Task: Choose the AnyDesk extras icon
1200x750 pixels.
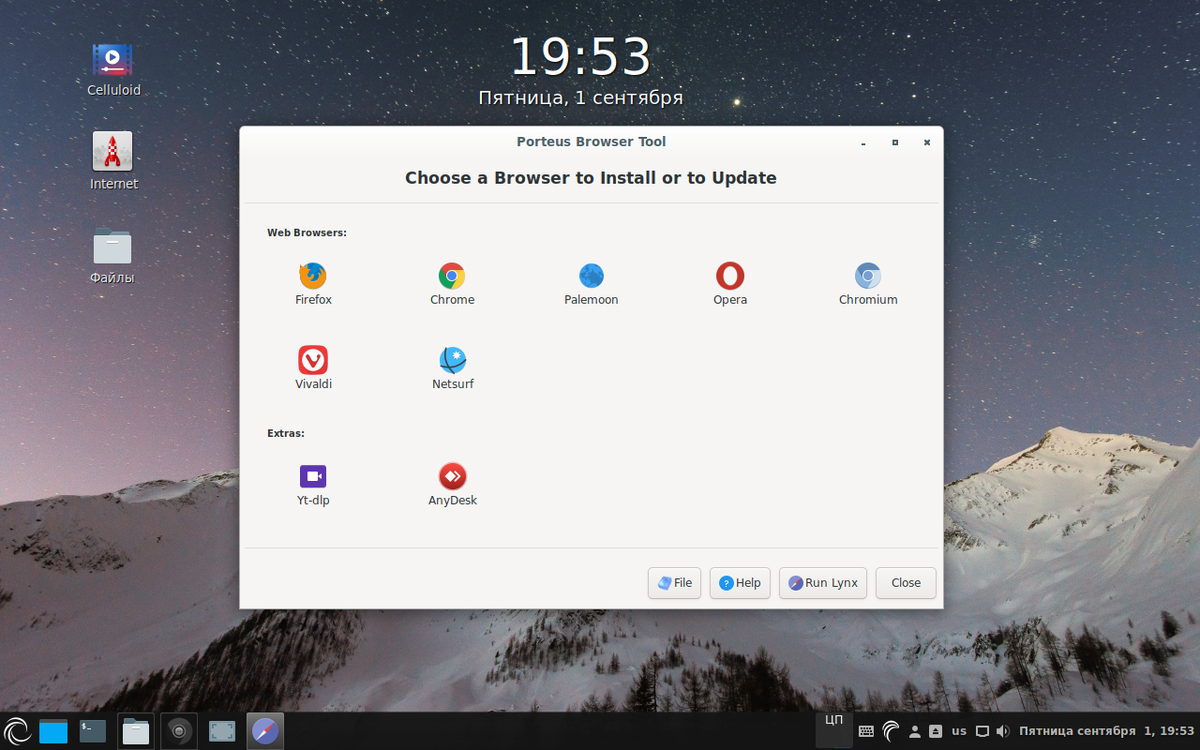Action: click(452, 476)
